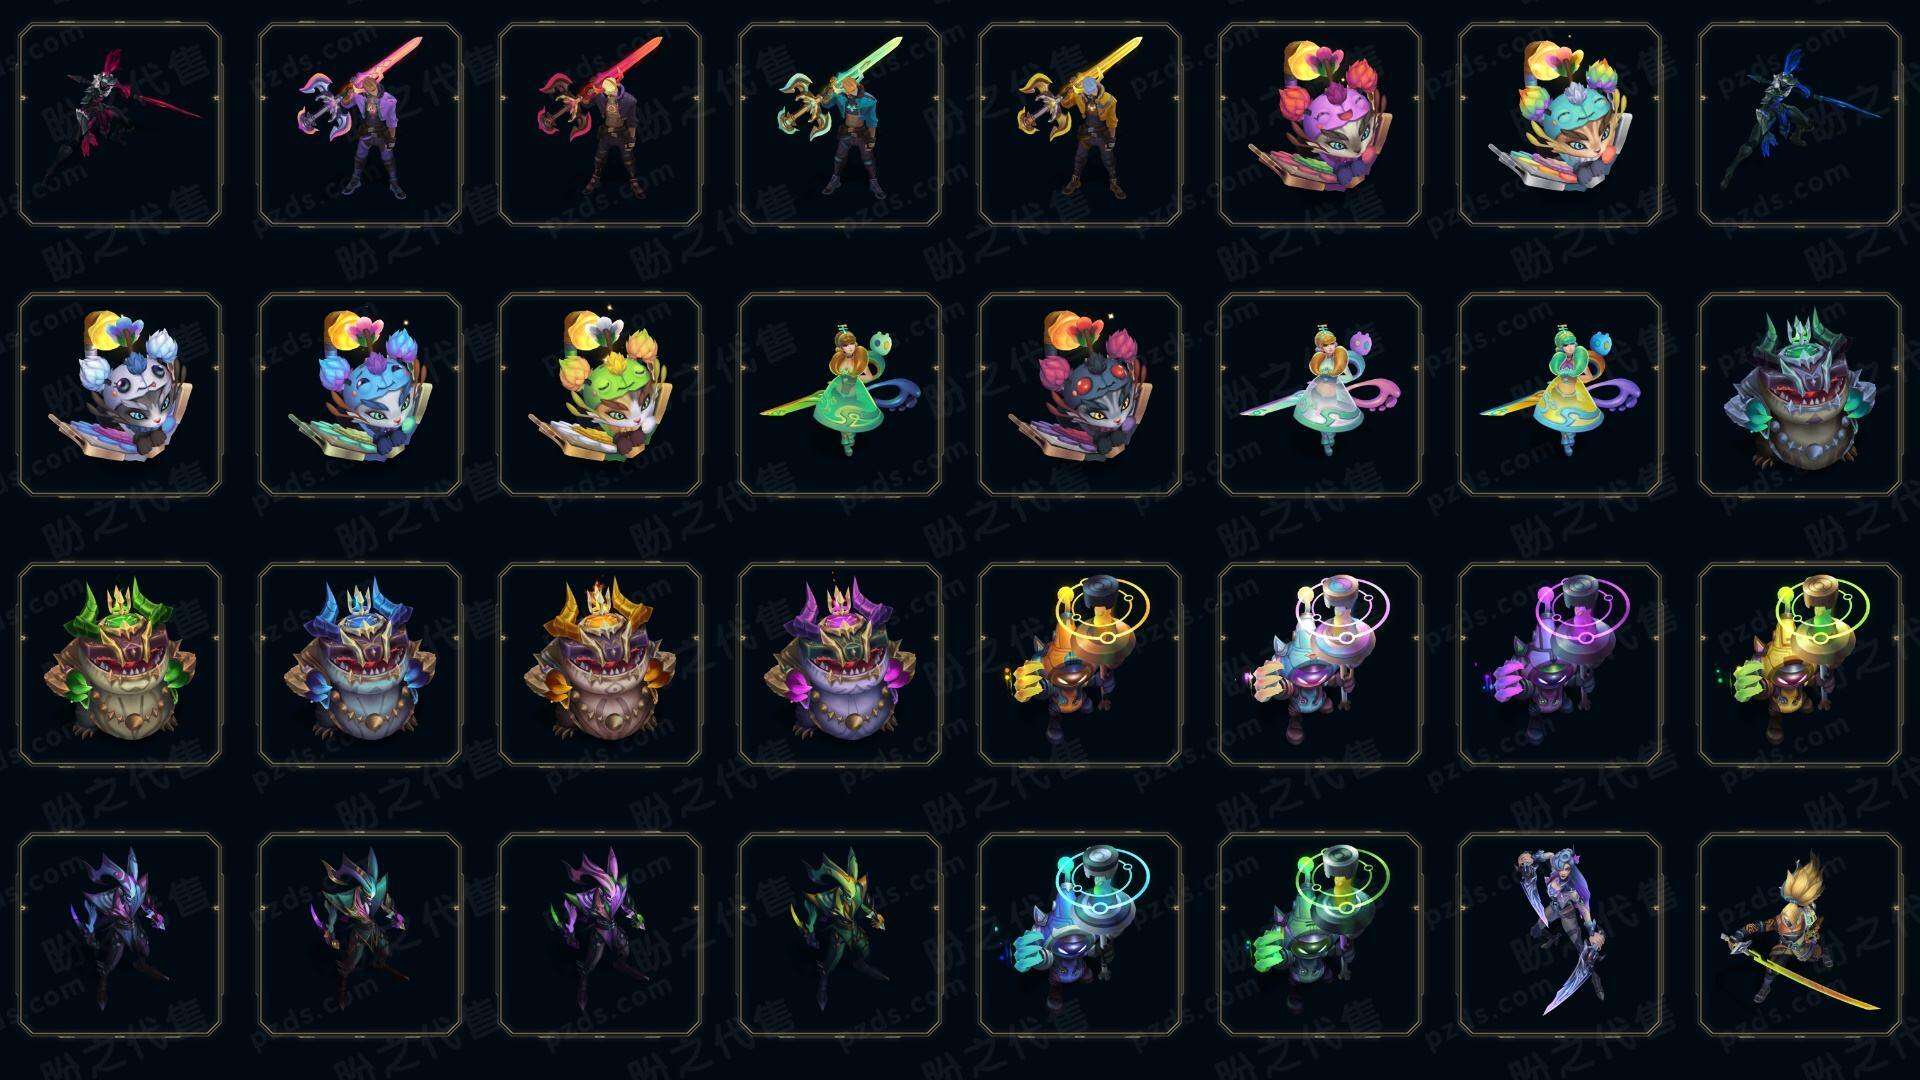Pick the purple-haired cat on book chroma
Screen dimensions: 1920x1080
pos(1320,125)
